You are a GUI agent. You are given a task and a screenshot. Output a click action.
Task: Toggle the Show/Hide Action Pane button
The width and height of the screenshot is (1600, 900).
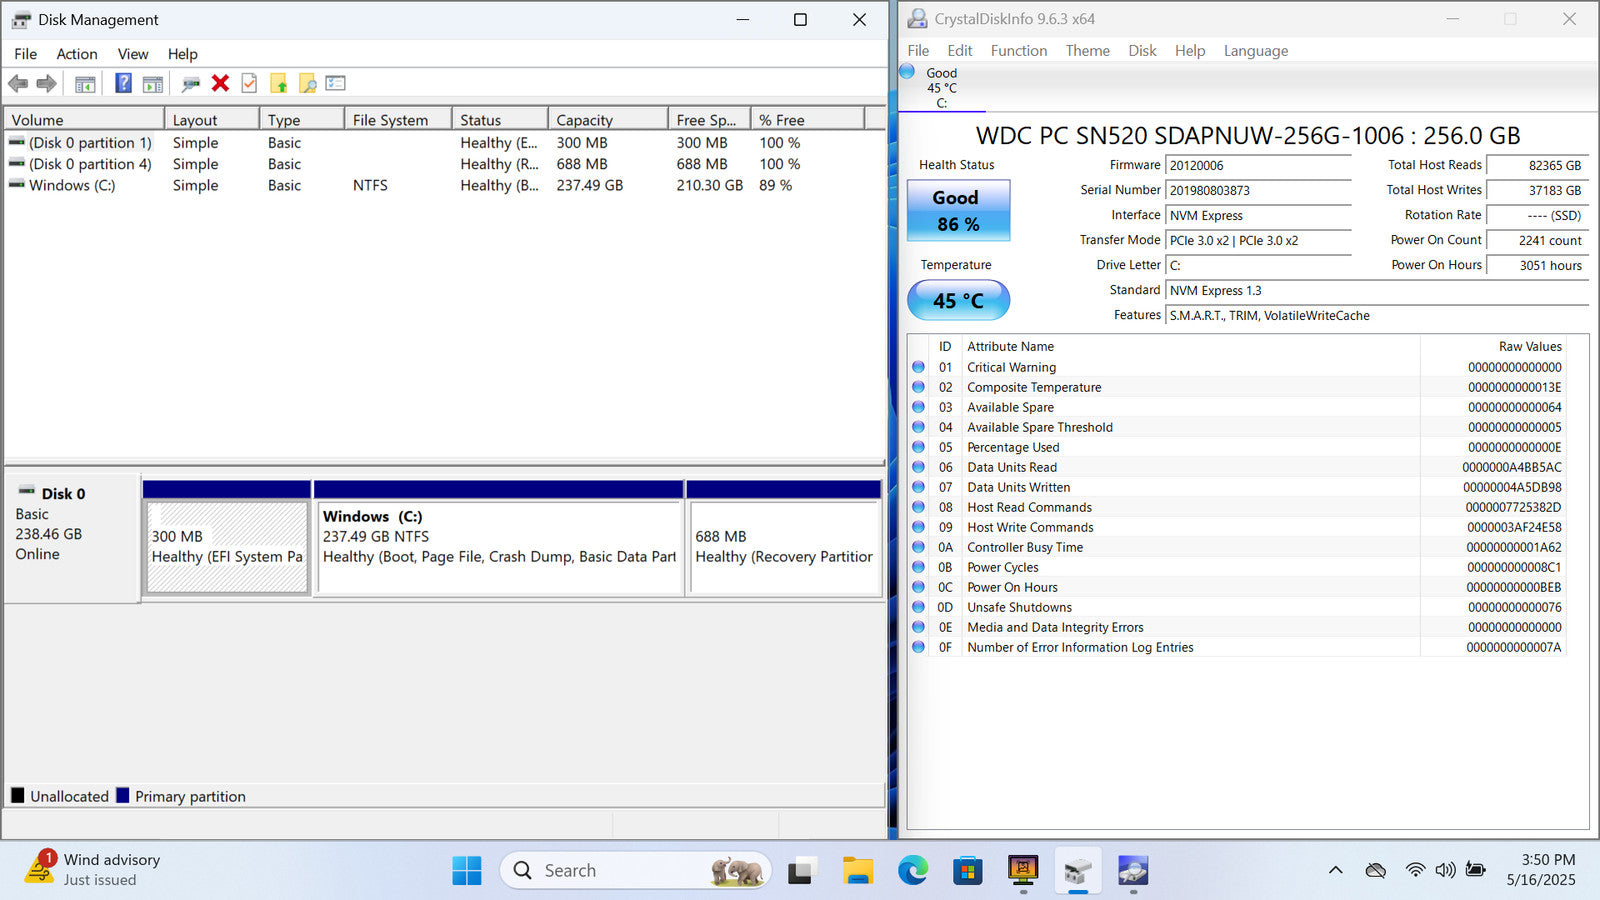point(152,84)
